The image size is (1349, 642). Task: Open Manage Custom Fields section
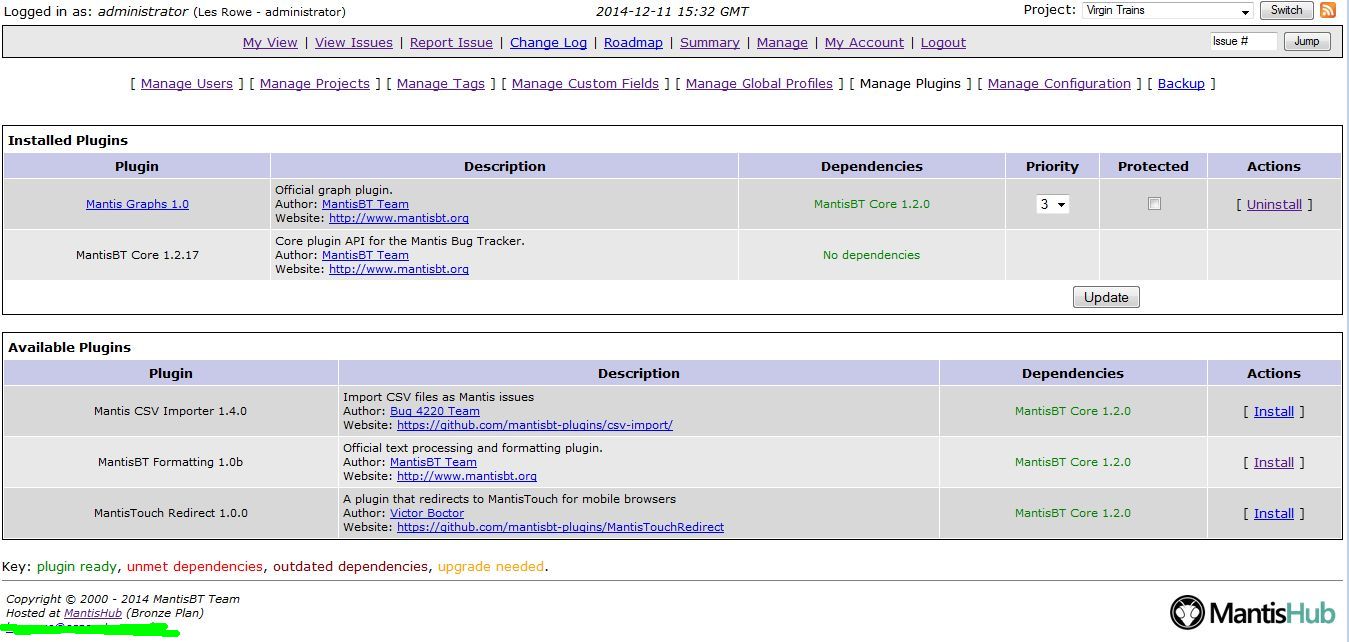click(585, 84)
